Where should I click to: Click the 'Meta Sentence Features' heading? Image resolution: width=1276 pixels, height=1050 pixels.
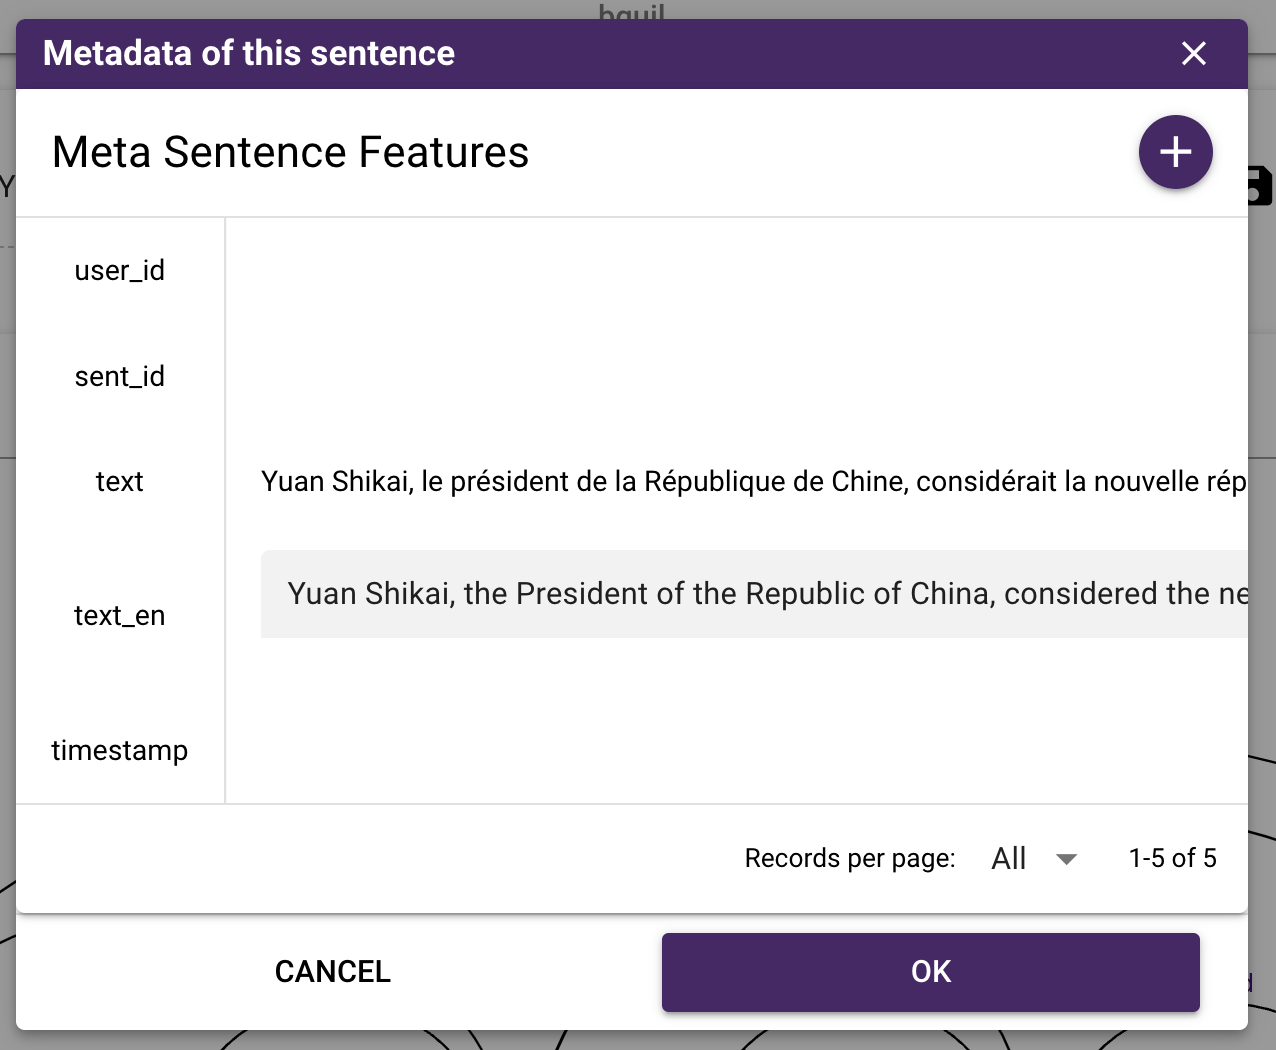pos(290,153)
